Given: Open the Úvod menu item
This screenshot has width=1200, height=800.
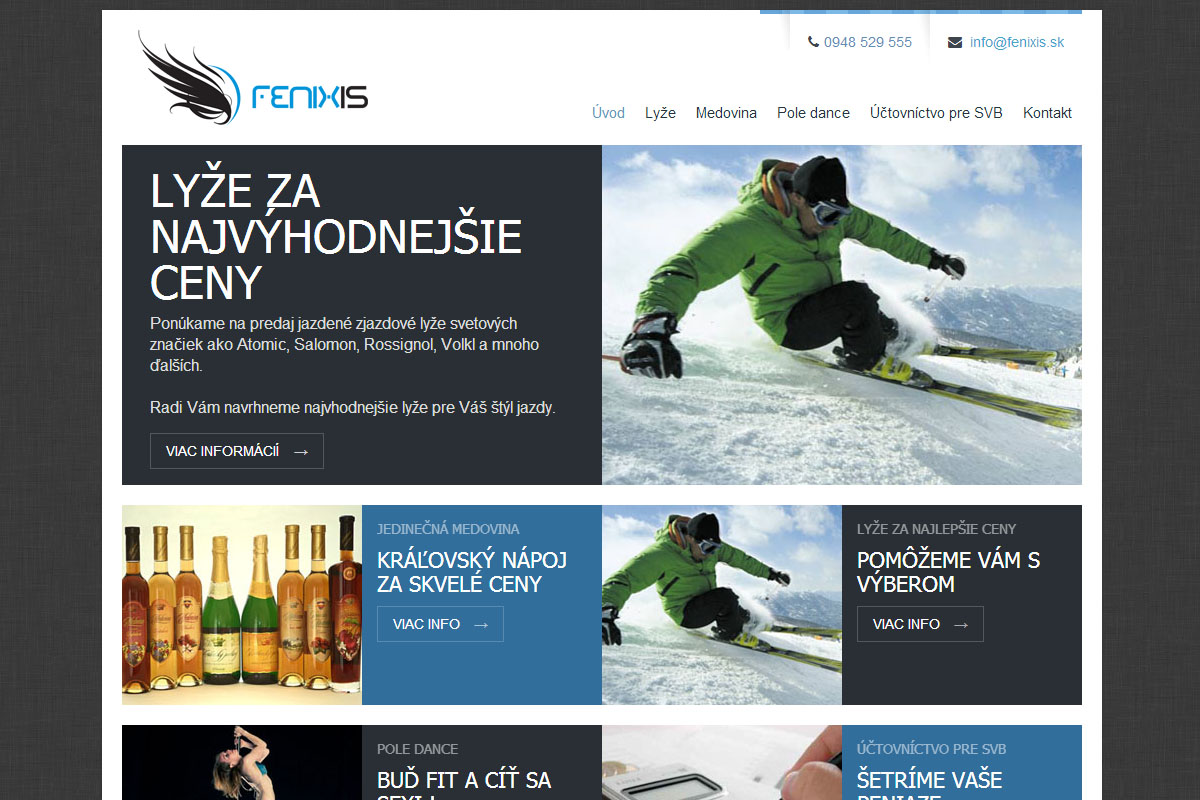Looking at the screenshot, I should coord(608,113).
